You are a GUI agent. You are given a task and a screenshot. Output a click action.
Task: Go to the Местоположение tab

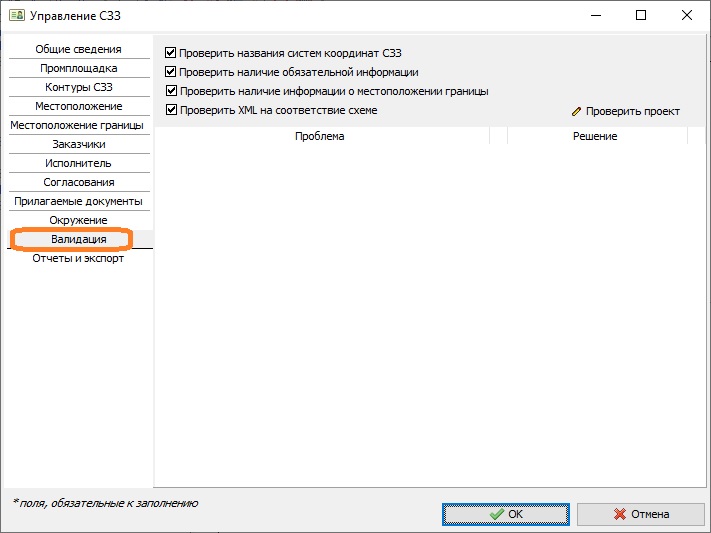[x=78, y=106]
